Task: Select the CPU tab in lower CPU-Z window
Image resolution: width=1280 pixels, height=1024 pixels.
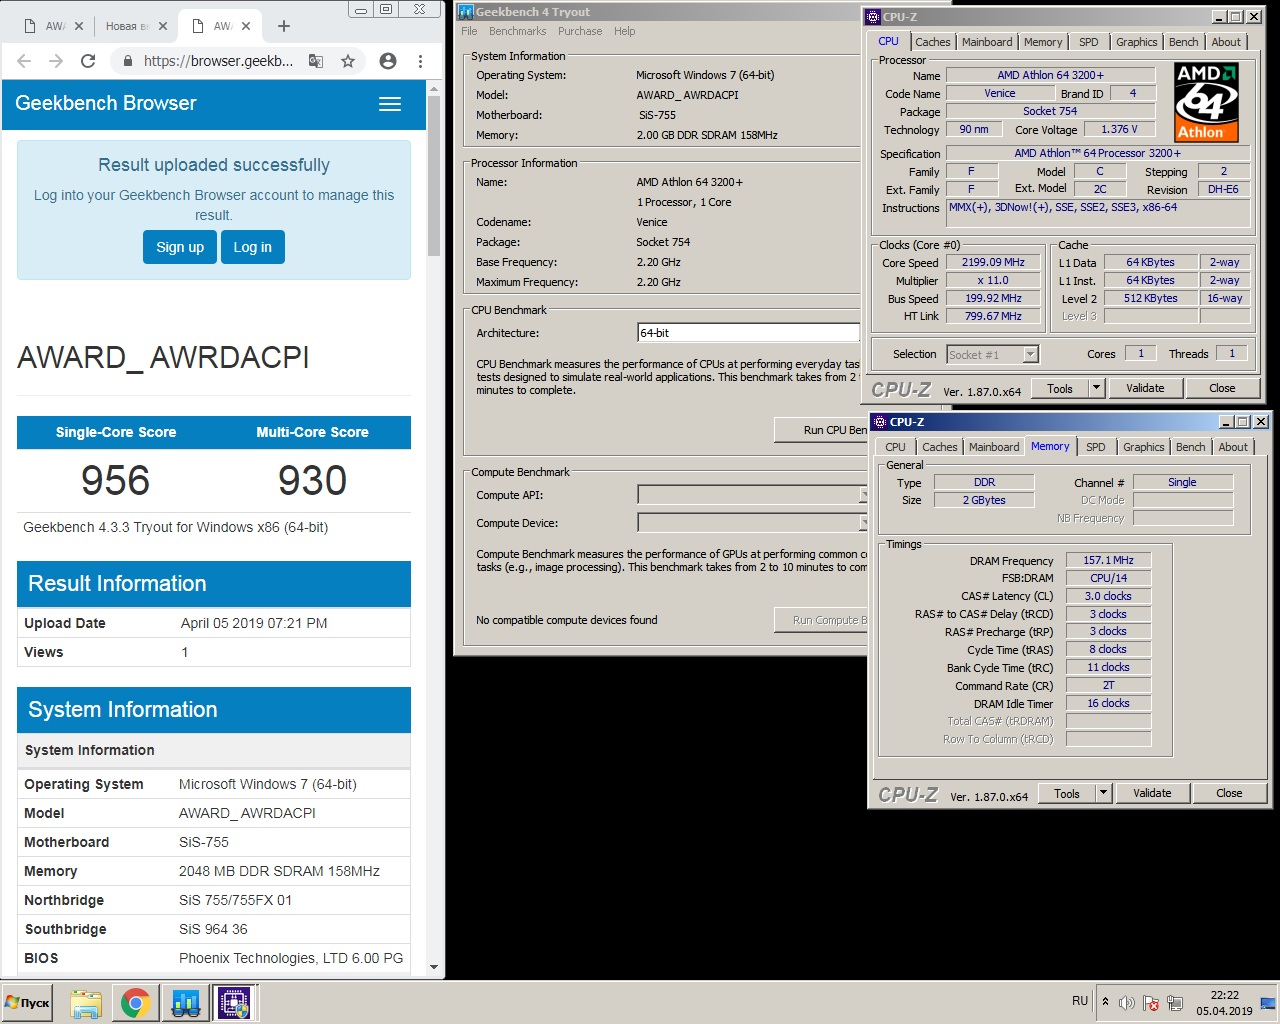Action: pyautogui.click(x=895, y=447)
